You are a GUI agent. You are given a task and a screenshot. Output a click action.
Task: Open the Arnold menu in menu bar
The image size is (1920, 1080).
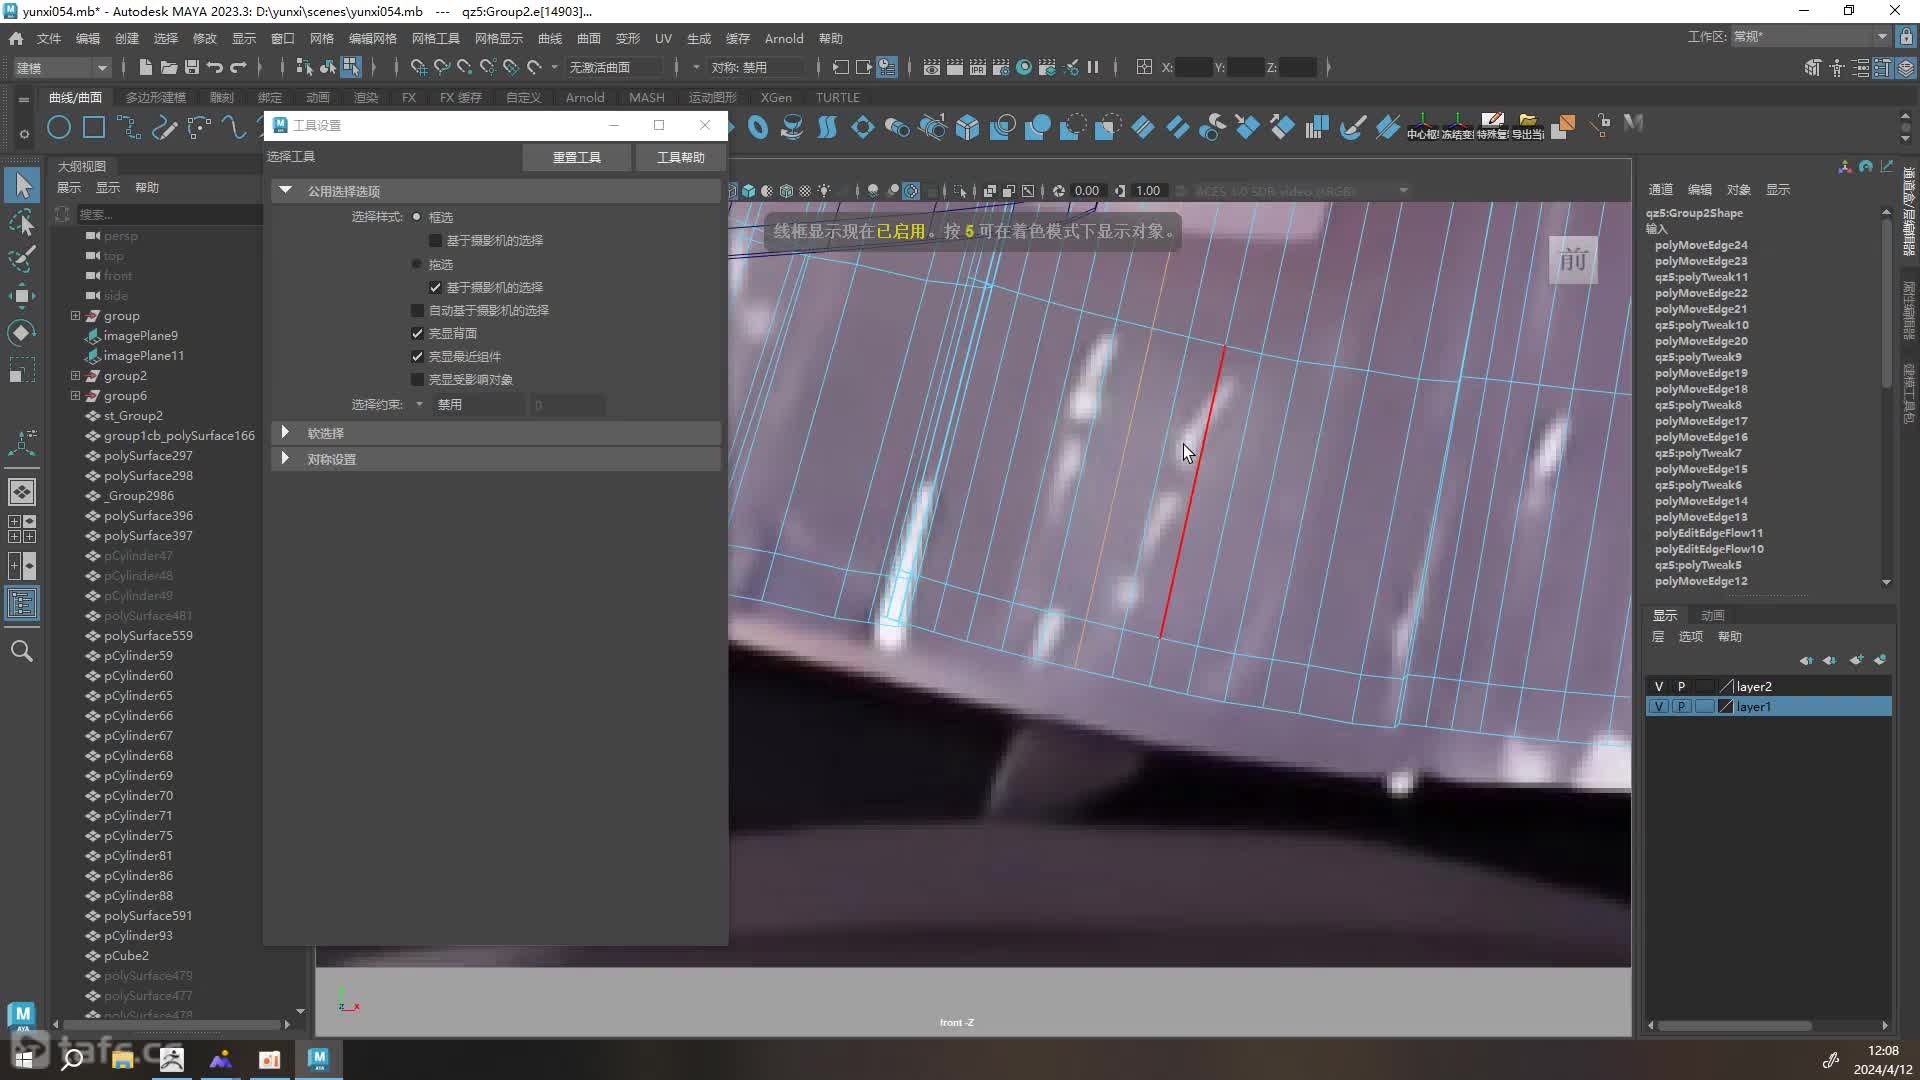[x=784, y=38]
